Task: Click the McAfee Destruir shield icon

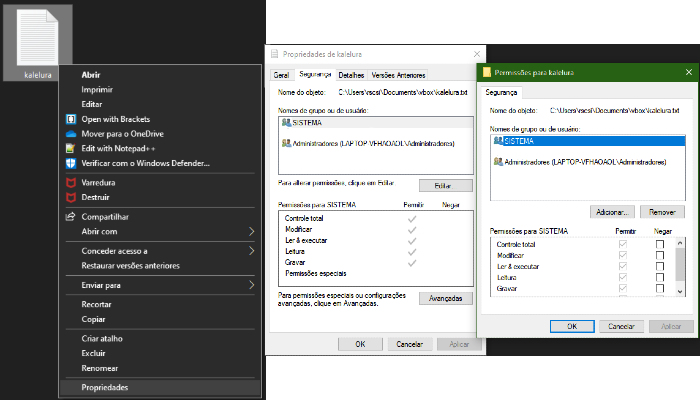Action: click(71, 197)
